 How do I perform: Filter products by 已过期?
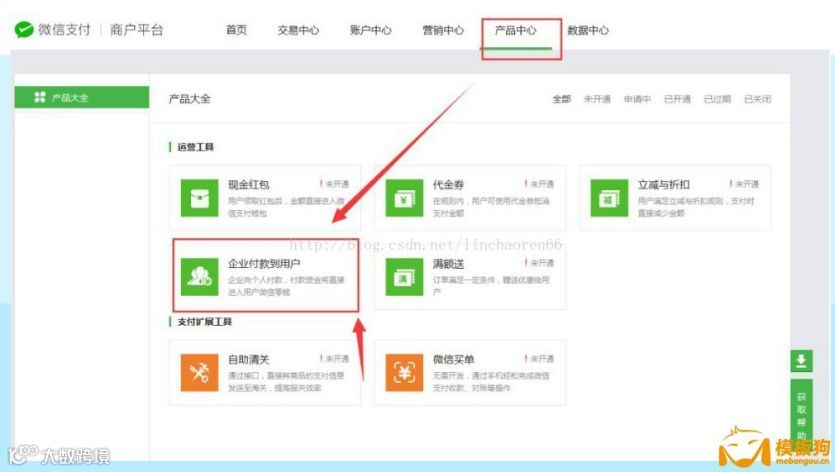717,99
